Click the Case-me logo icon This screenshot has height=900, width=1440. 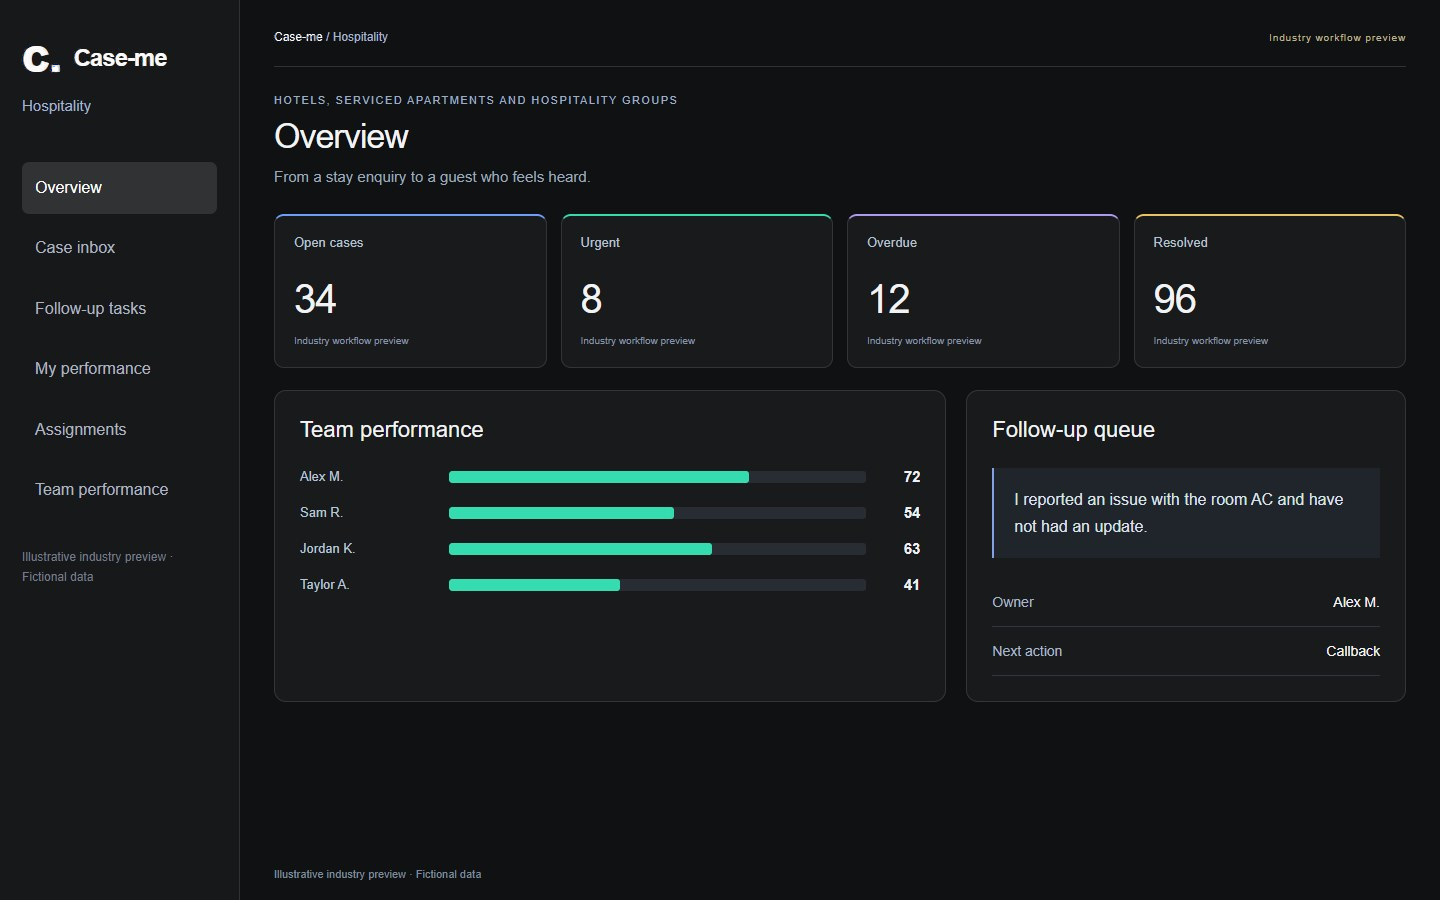[41, 59]
